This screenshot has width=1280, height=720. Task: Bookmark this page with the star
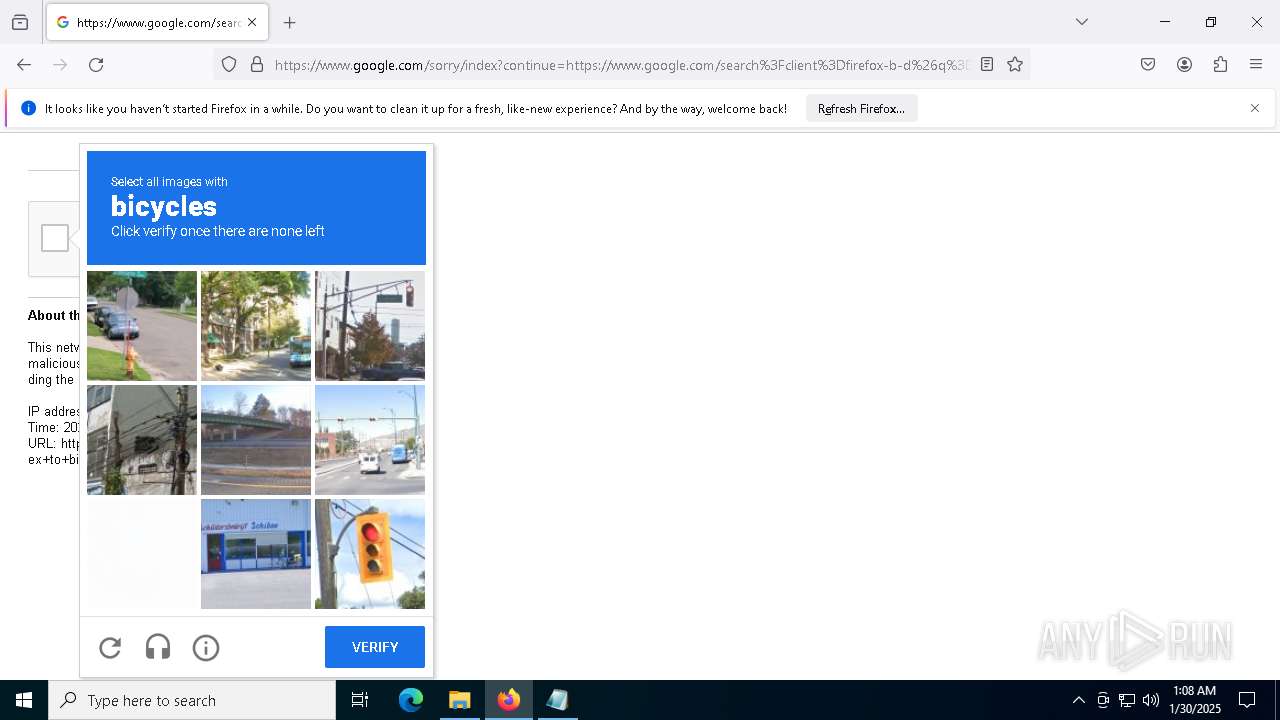(1015, 65)
